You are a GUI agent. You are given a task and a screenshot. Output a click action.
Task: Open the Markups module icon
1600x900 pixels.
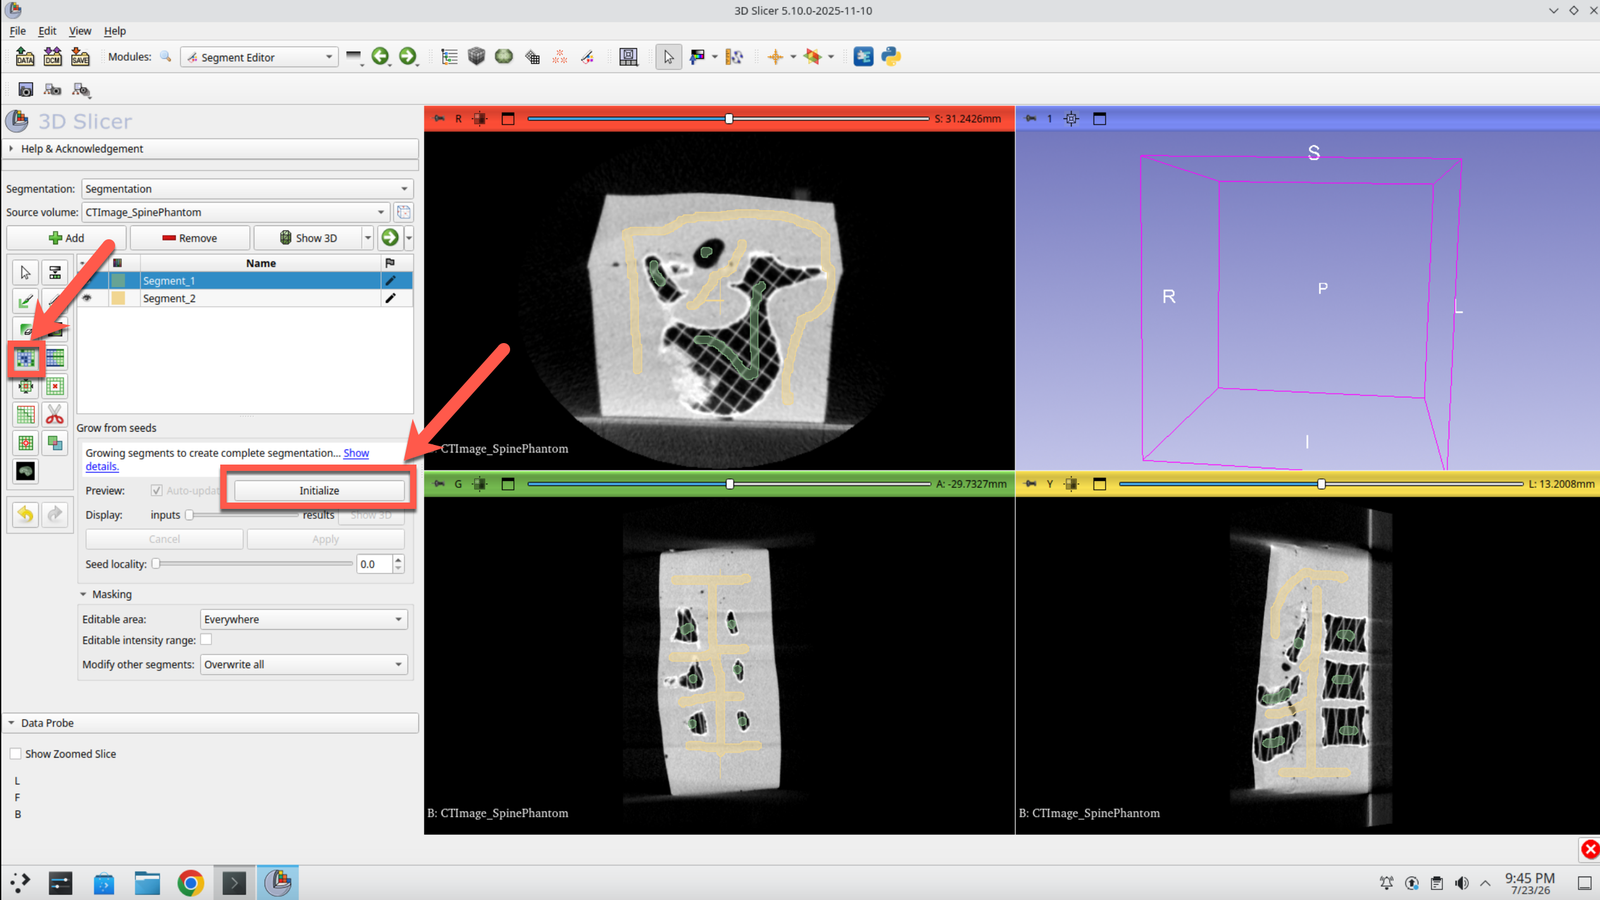pos(560,57)
